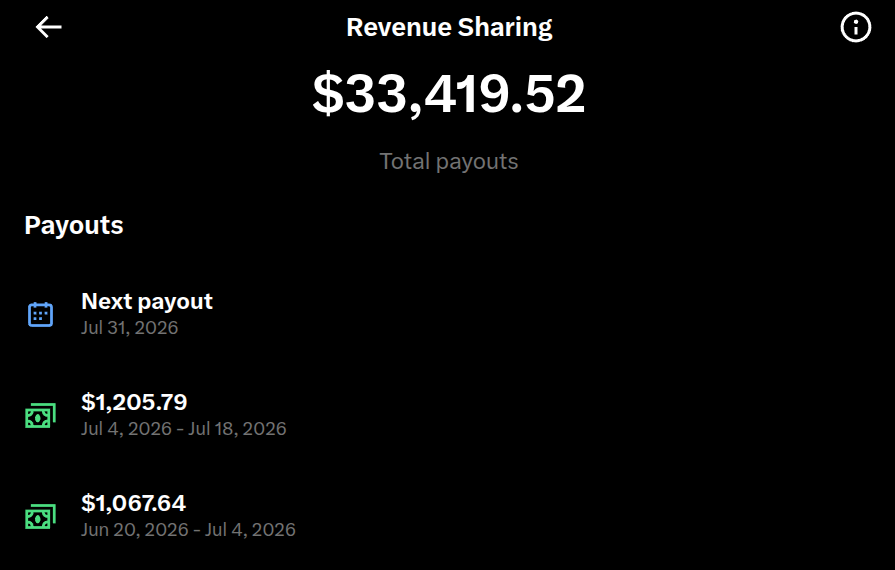Select the Revenue Sharing title
The height and width of the screenshot is (570, 895).
click(449, 27)
